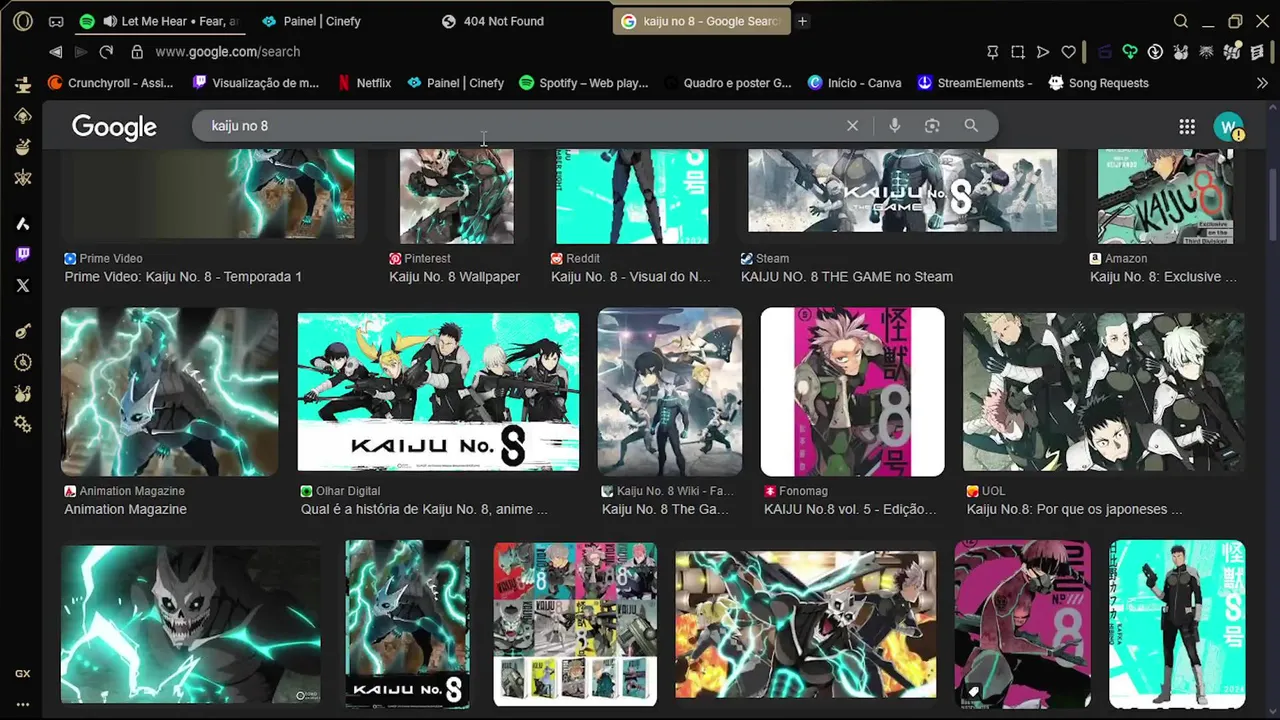Select the kaiju no 8 Google Search tab

pyautogui.click(x=702, y=21)
